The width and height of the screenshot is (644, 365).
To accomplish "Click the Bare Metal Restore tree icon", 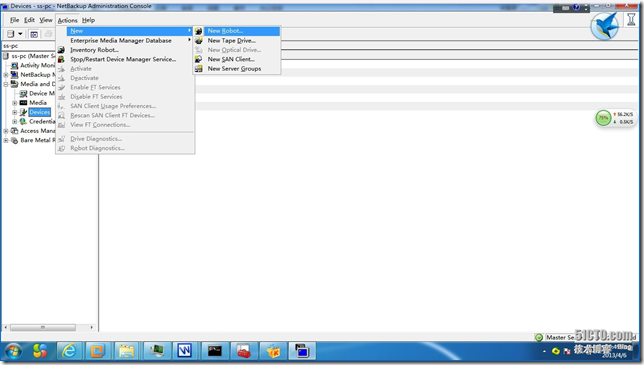I will (15, 140).
